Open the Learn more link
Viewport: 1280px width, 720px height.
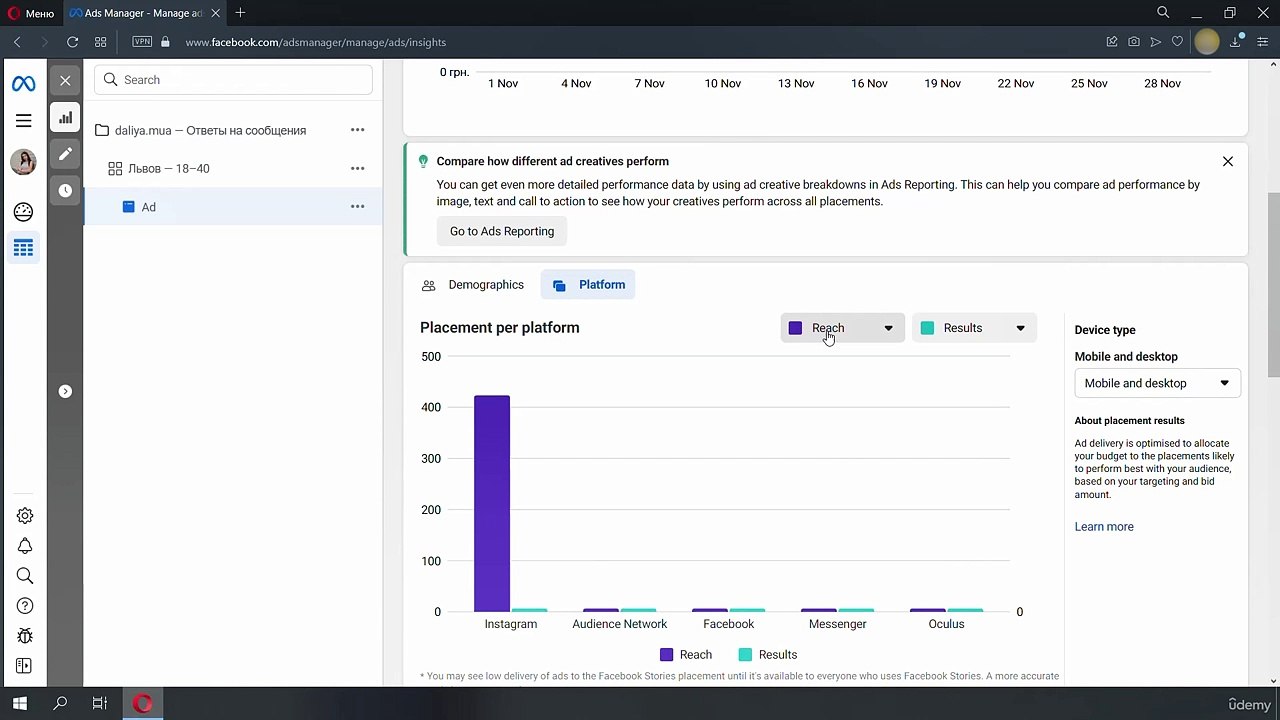pyautogui.click(x=1104, y=527)
